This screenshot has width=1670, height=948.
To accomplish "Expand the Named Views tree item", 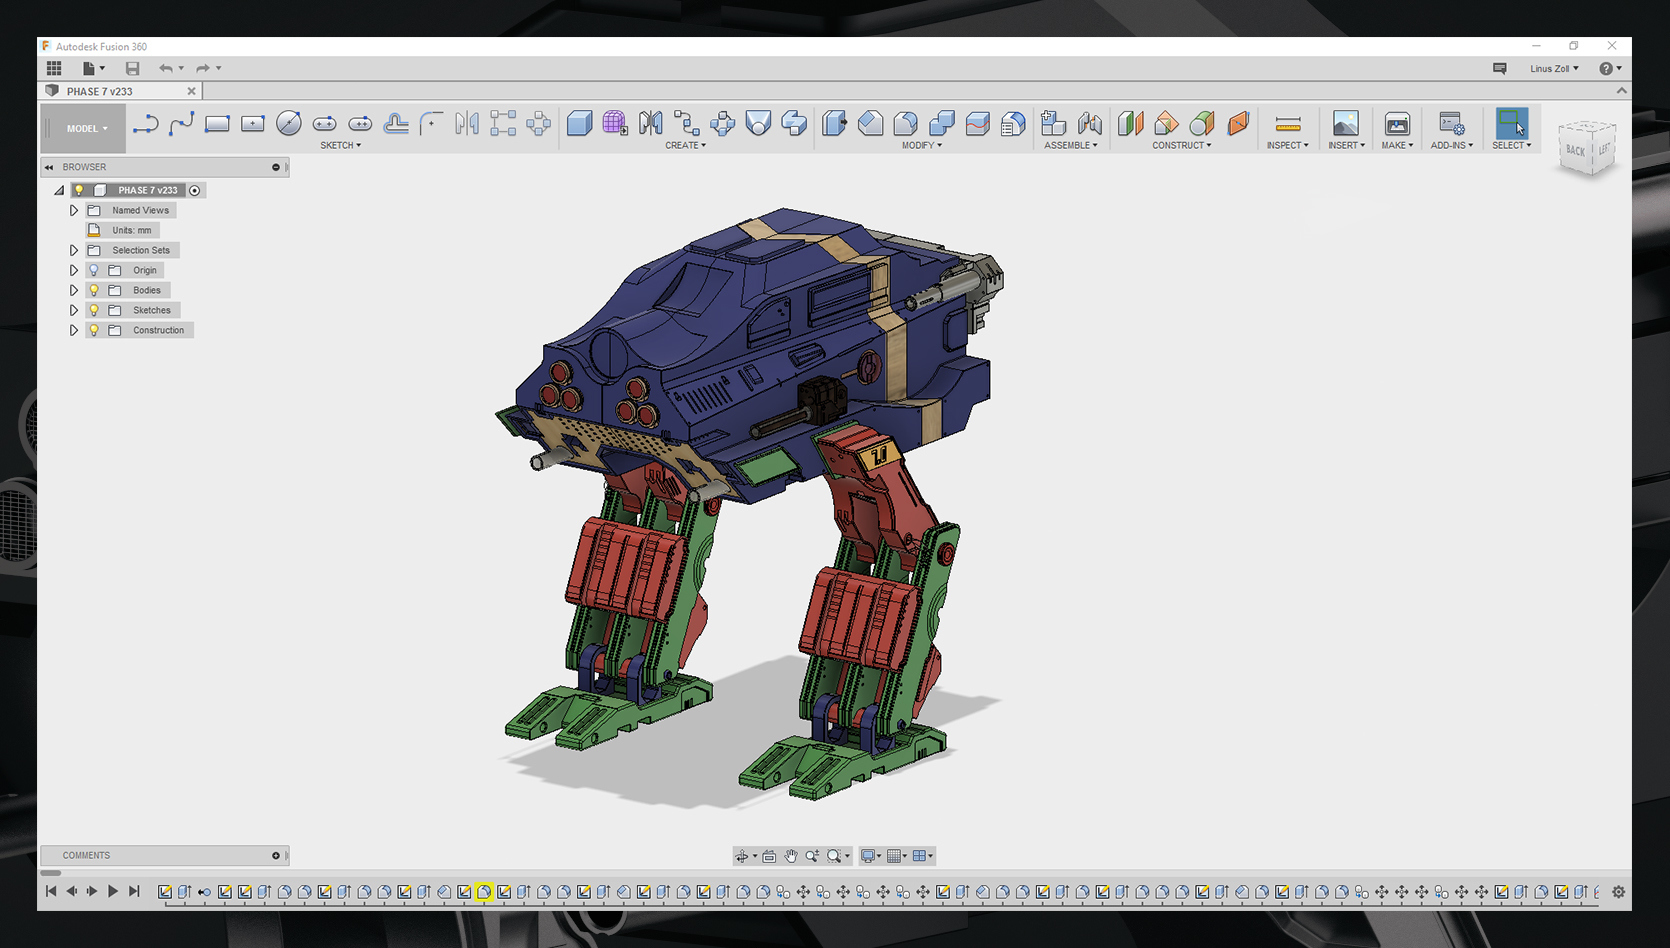I will tap(73, 210).
